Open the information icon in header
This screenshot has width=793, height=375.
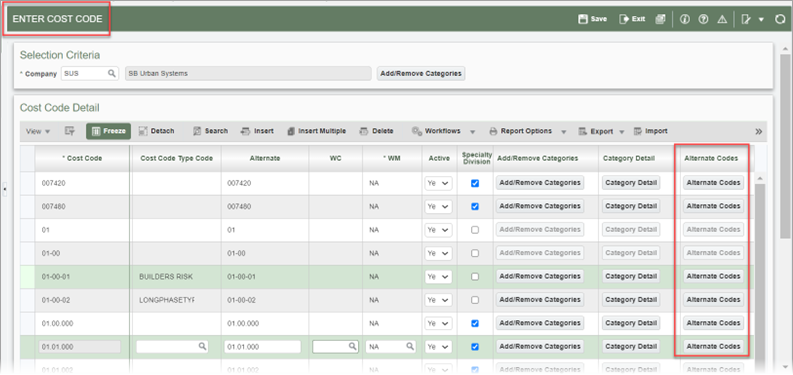685,19
